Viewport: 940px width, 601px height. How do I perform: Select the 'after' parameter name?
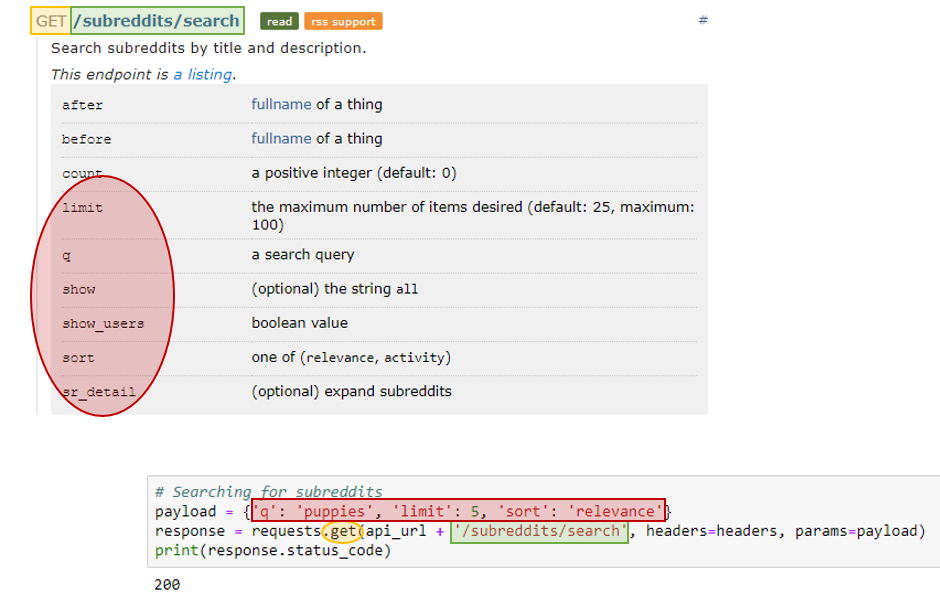[x=82, y=105]
